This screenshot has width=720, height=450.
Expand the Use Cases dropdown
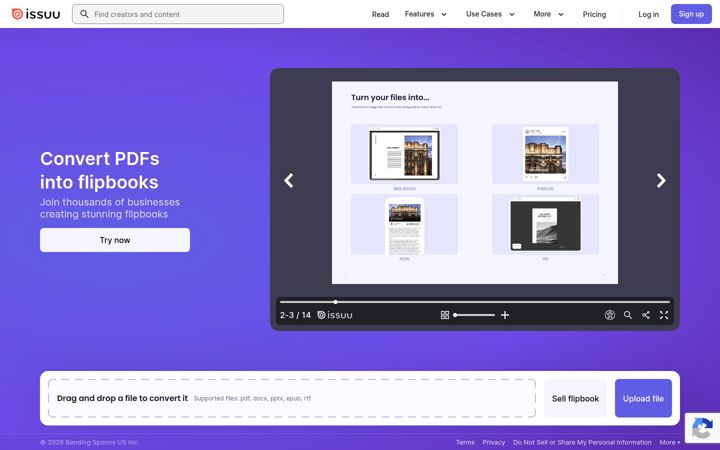490,14
